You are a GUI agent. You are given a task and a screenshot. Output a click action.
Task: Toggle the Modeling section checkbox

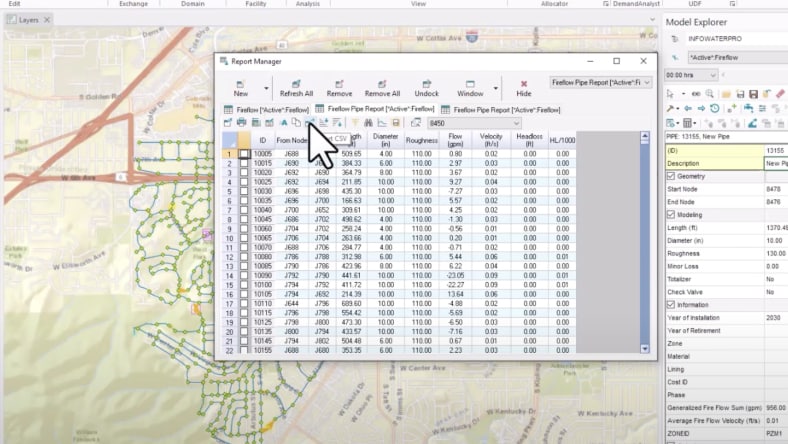pos(671,214)
